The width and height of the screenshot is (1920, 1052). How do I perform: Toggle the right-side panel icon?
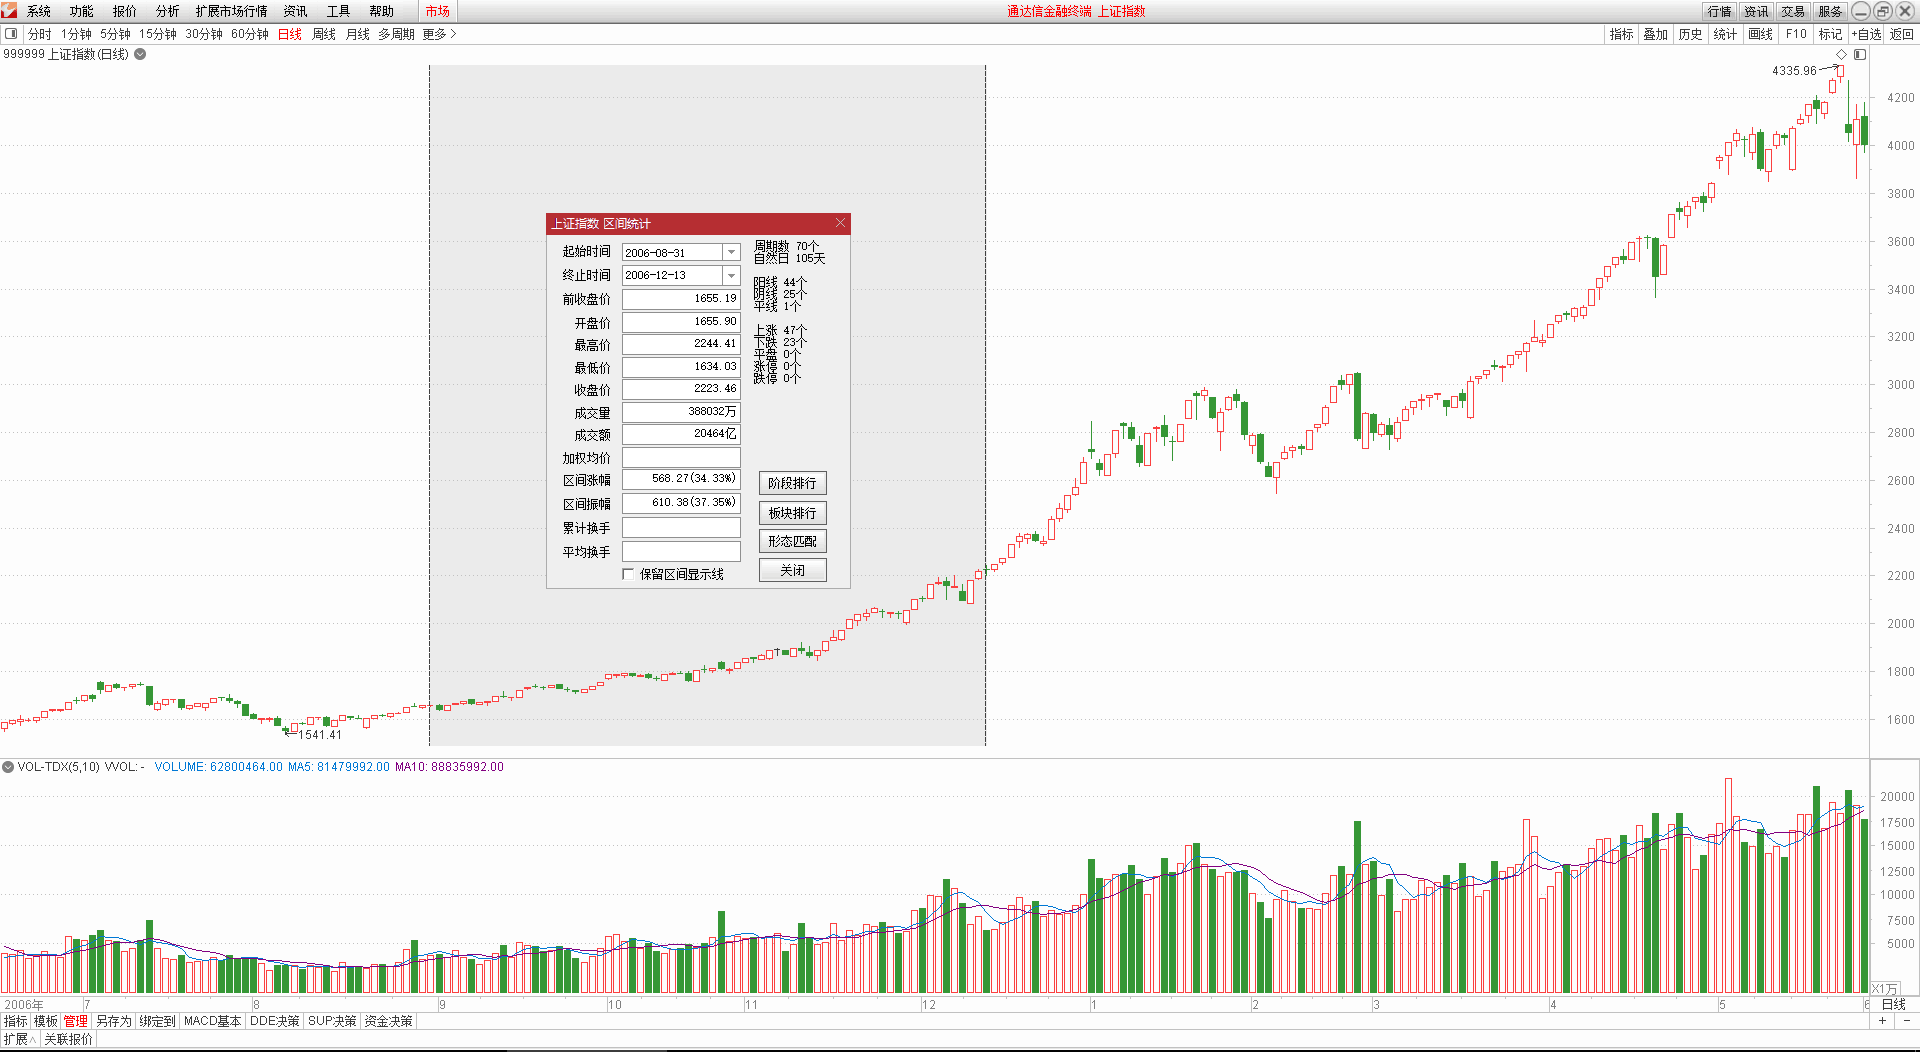click(1860, 54)
